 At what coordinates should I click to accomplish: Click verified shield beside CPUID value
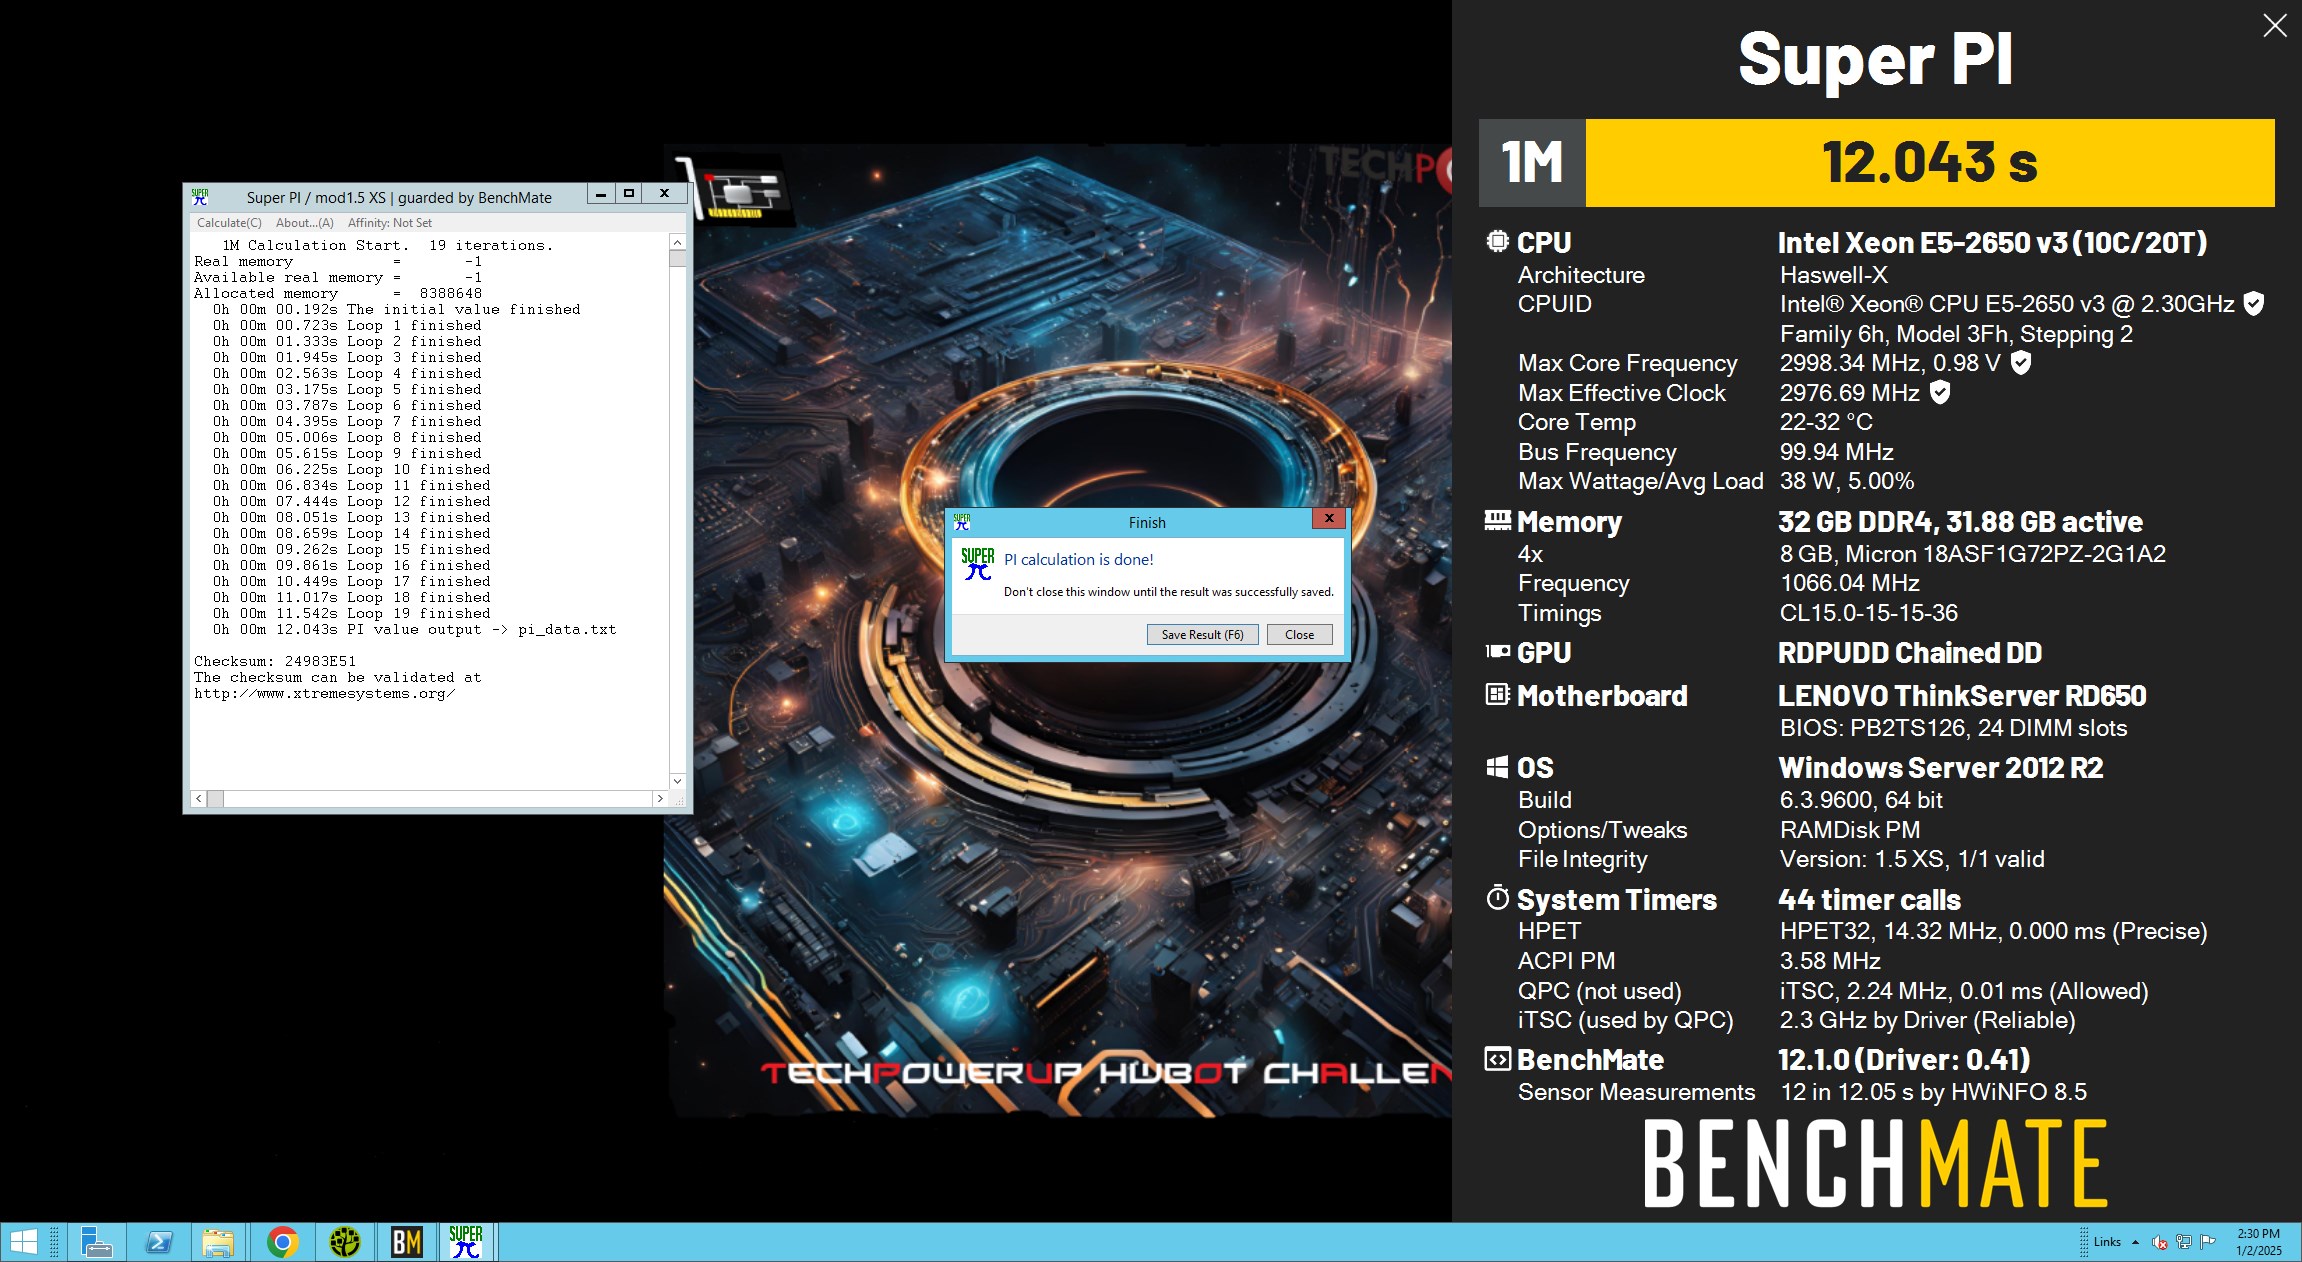[x=2254, y=304]
